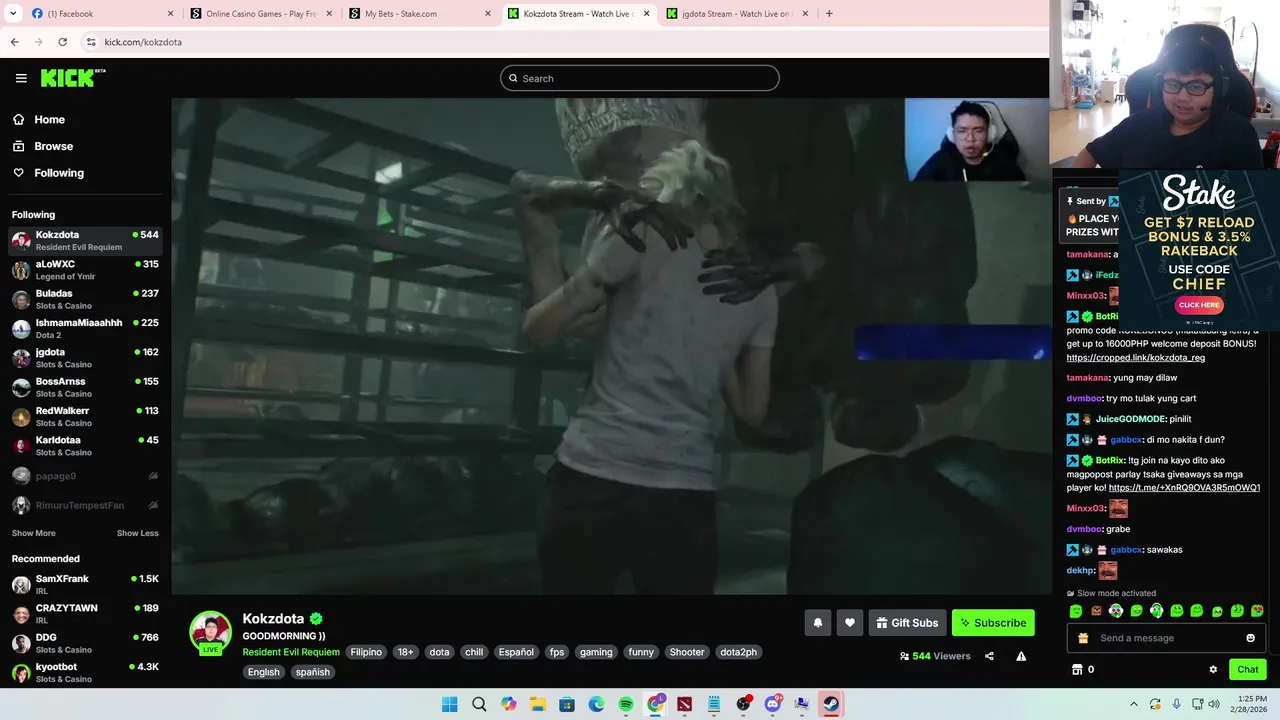
Task: Select the 18+ tag
Action: click(405, 652)
